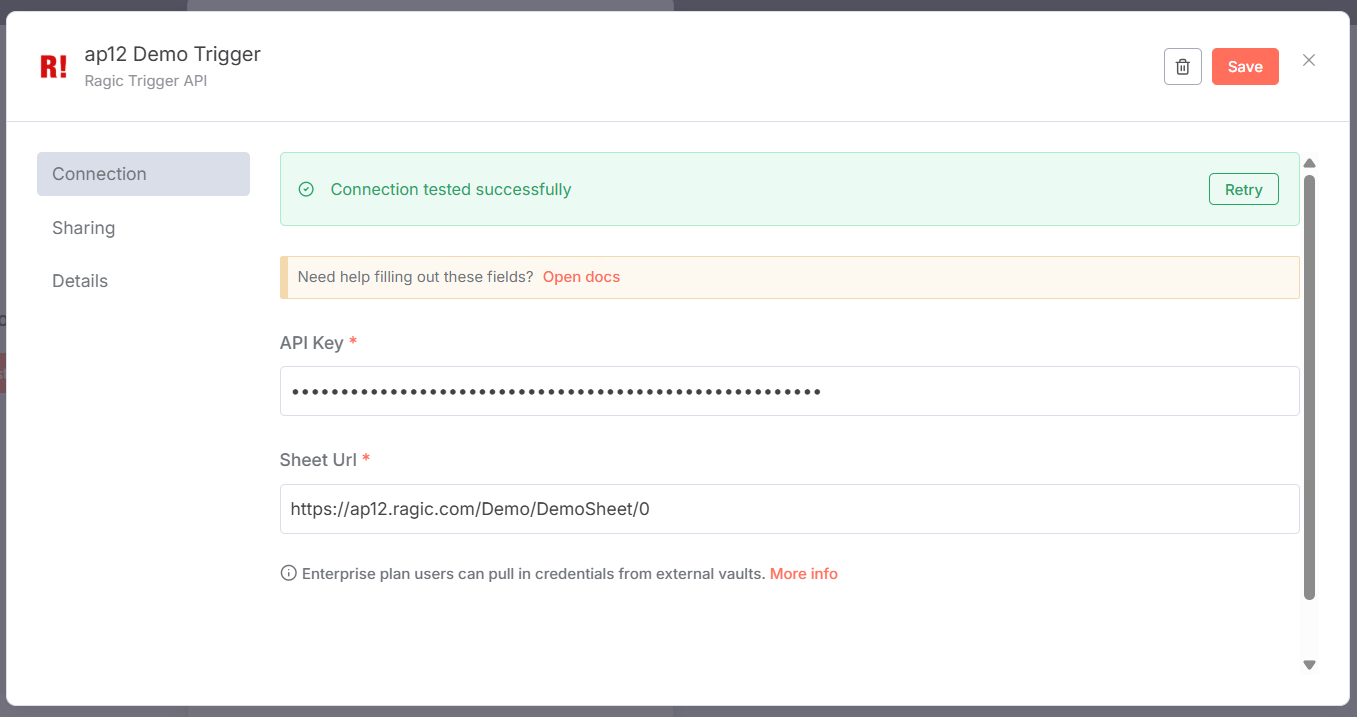Open the Sharing tab
Image resolution: width=1357 pixels, height=717 pixels.
click(84, 228)
